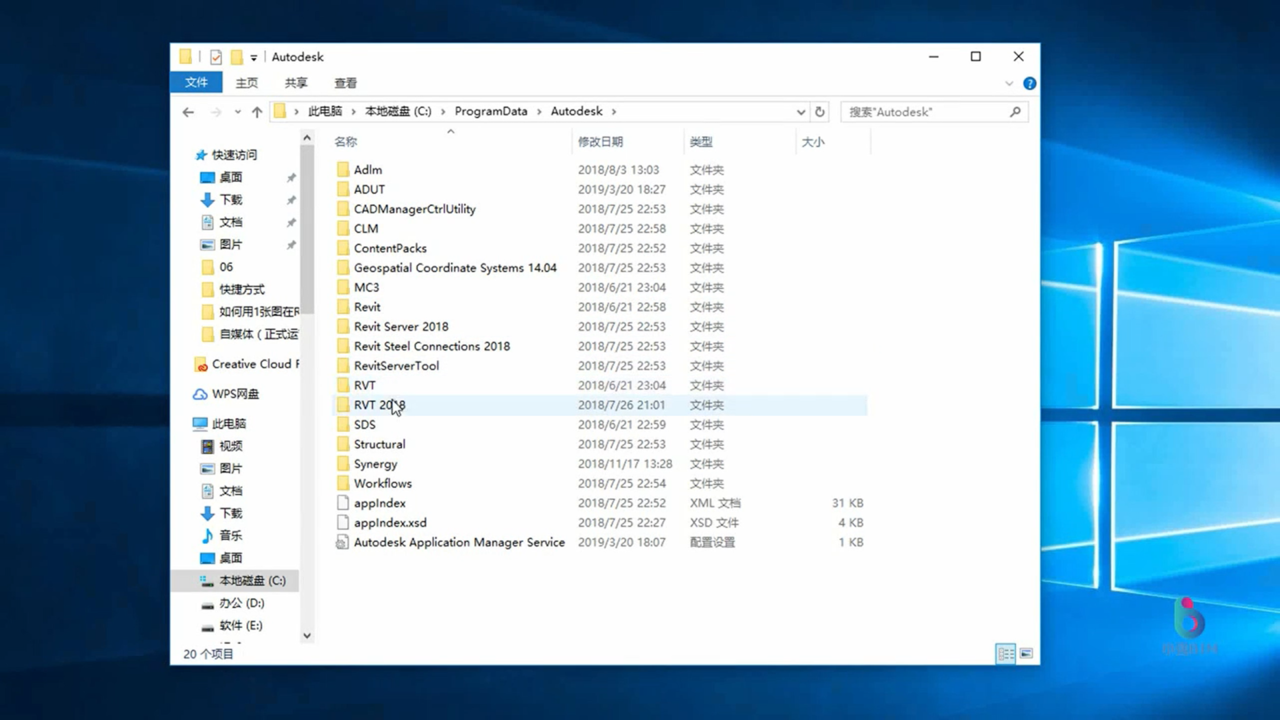
Task: Select the MC3 folder
Action: pos(366,288)
